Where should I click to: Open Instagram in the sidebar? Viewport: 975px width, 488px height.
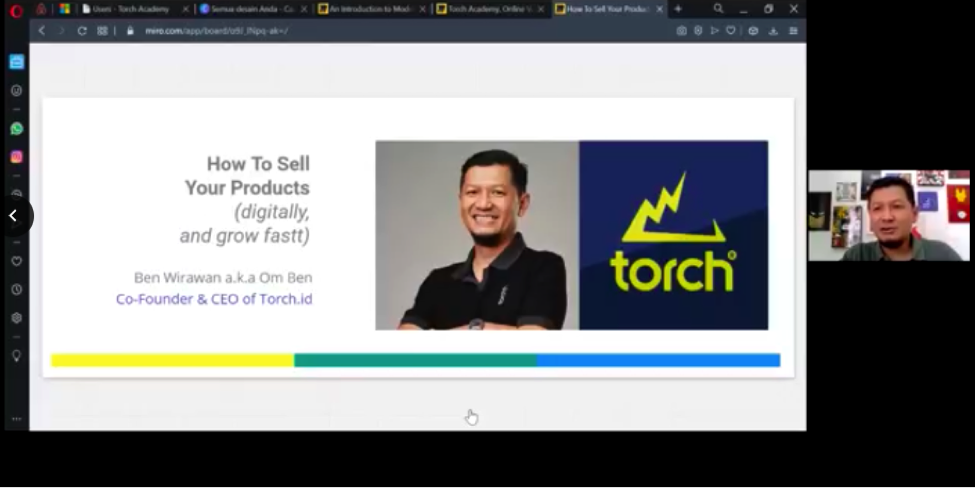[17, 157]
